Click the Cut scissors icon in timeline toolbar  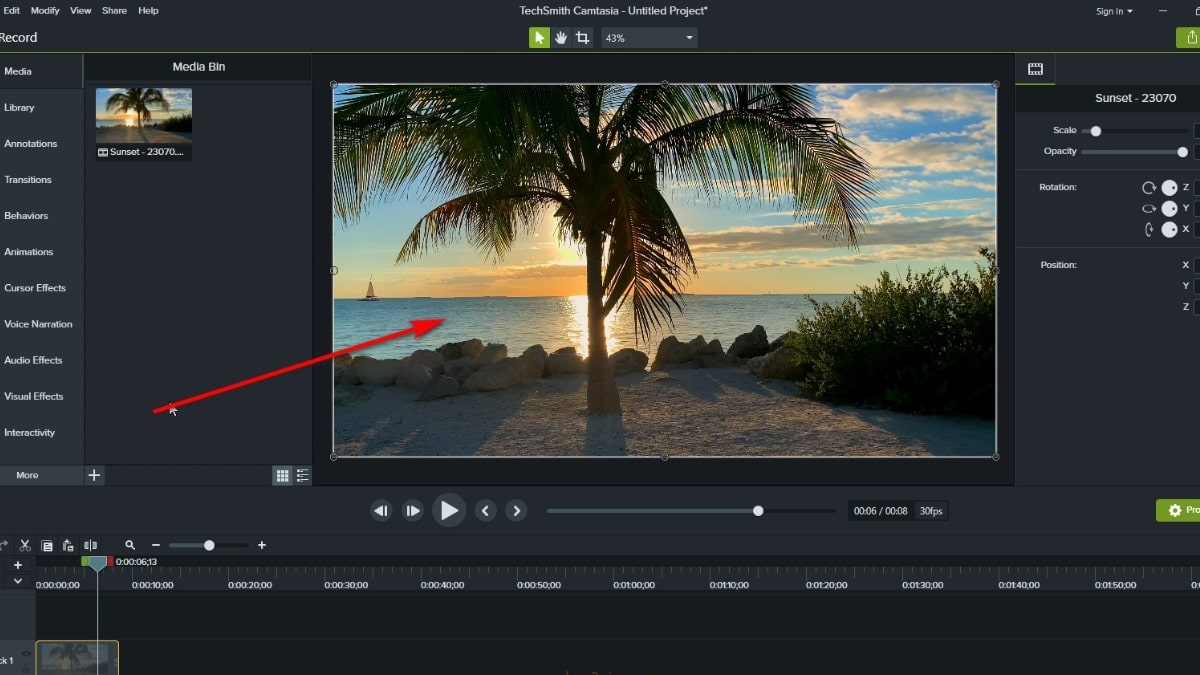click(x=25, y=545)
